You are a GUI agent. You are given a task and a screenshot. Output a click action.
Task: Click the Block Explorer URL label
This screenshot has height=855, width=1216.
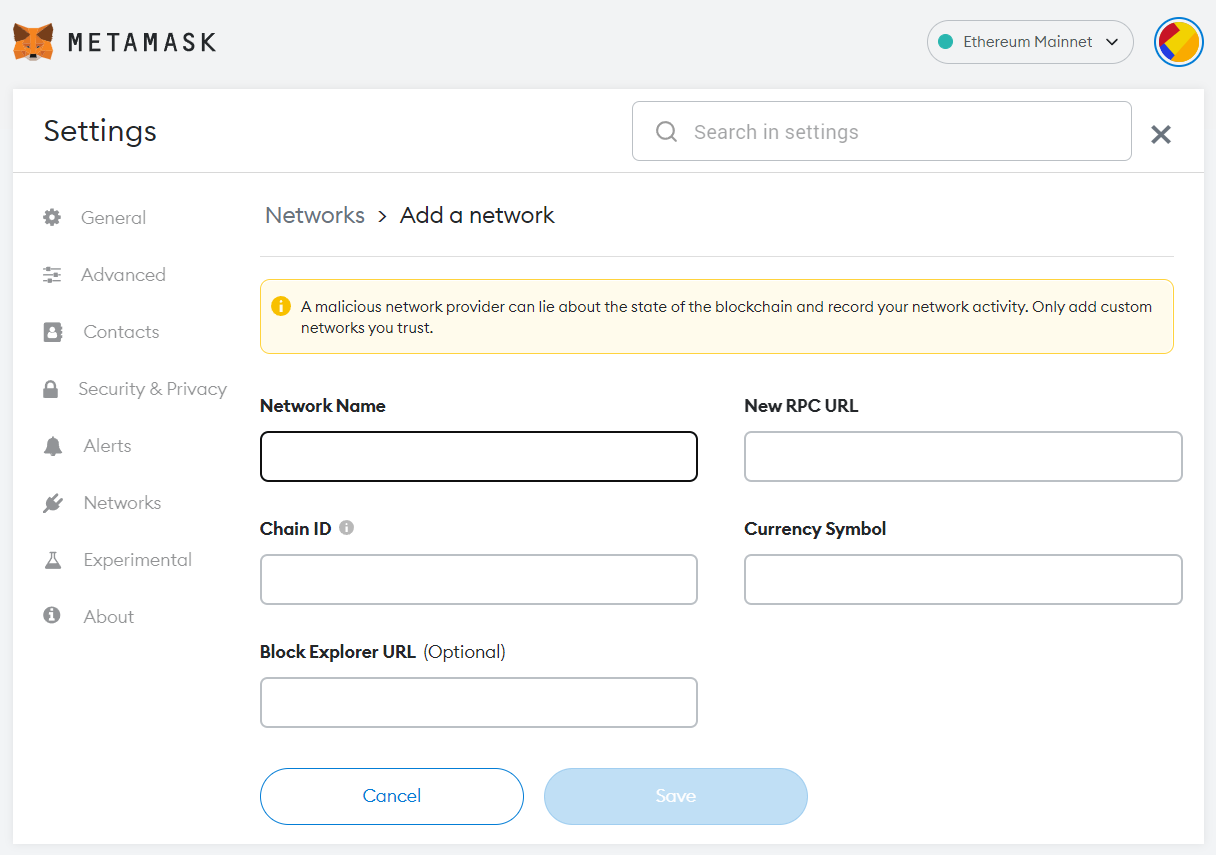click(338, 652)
